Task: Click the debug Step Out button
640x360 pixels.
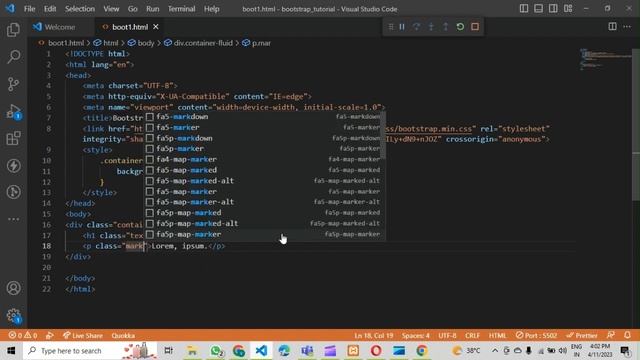Action: pyautogui.click(x=446, y=27)
